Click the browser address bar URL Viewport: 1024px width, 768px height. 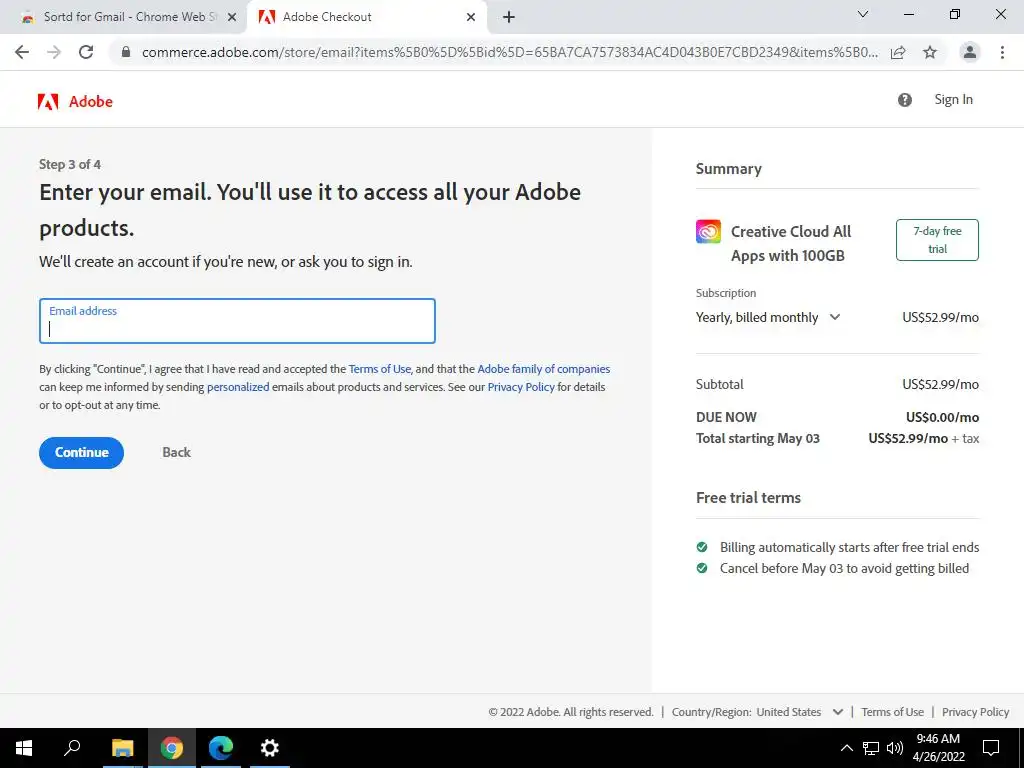pyautogui.click(x=509, y=52)
